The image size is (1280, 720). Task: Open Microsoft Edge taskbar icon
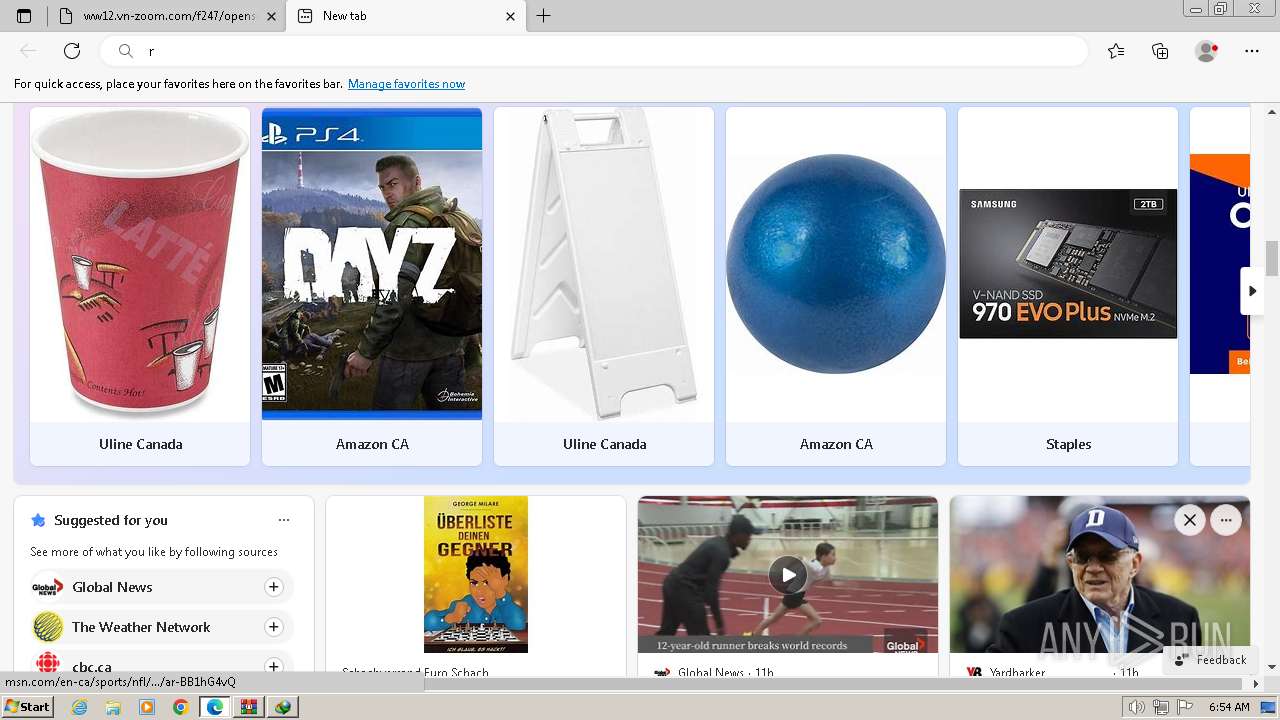[x=215, y=707]
